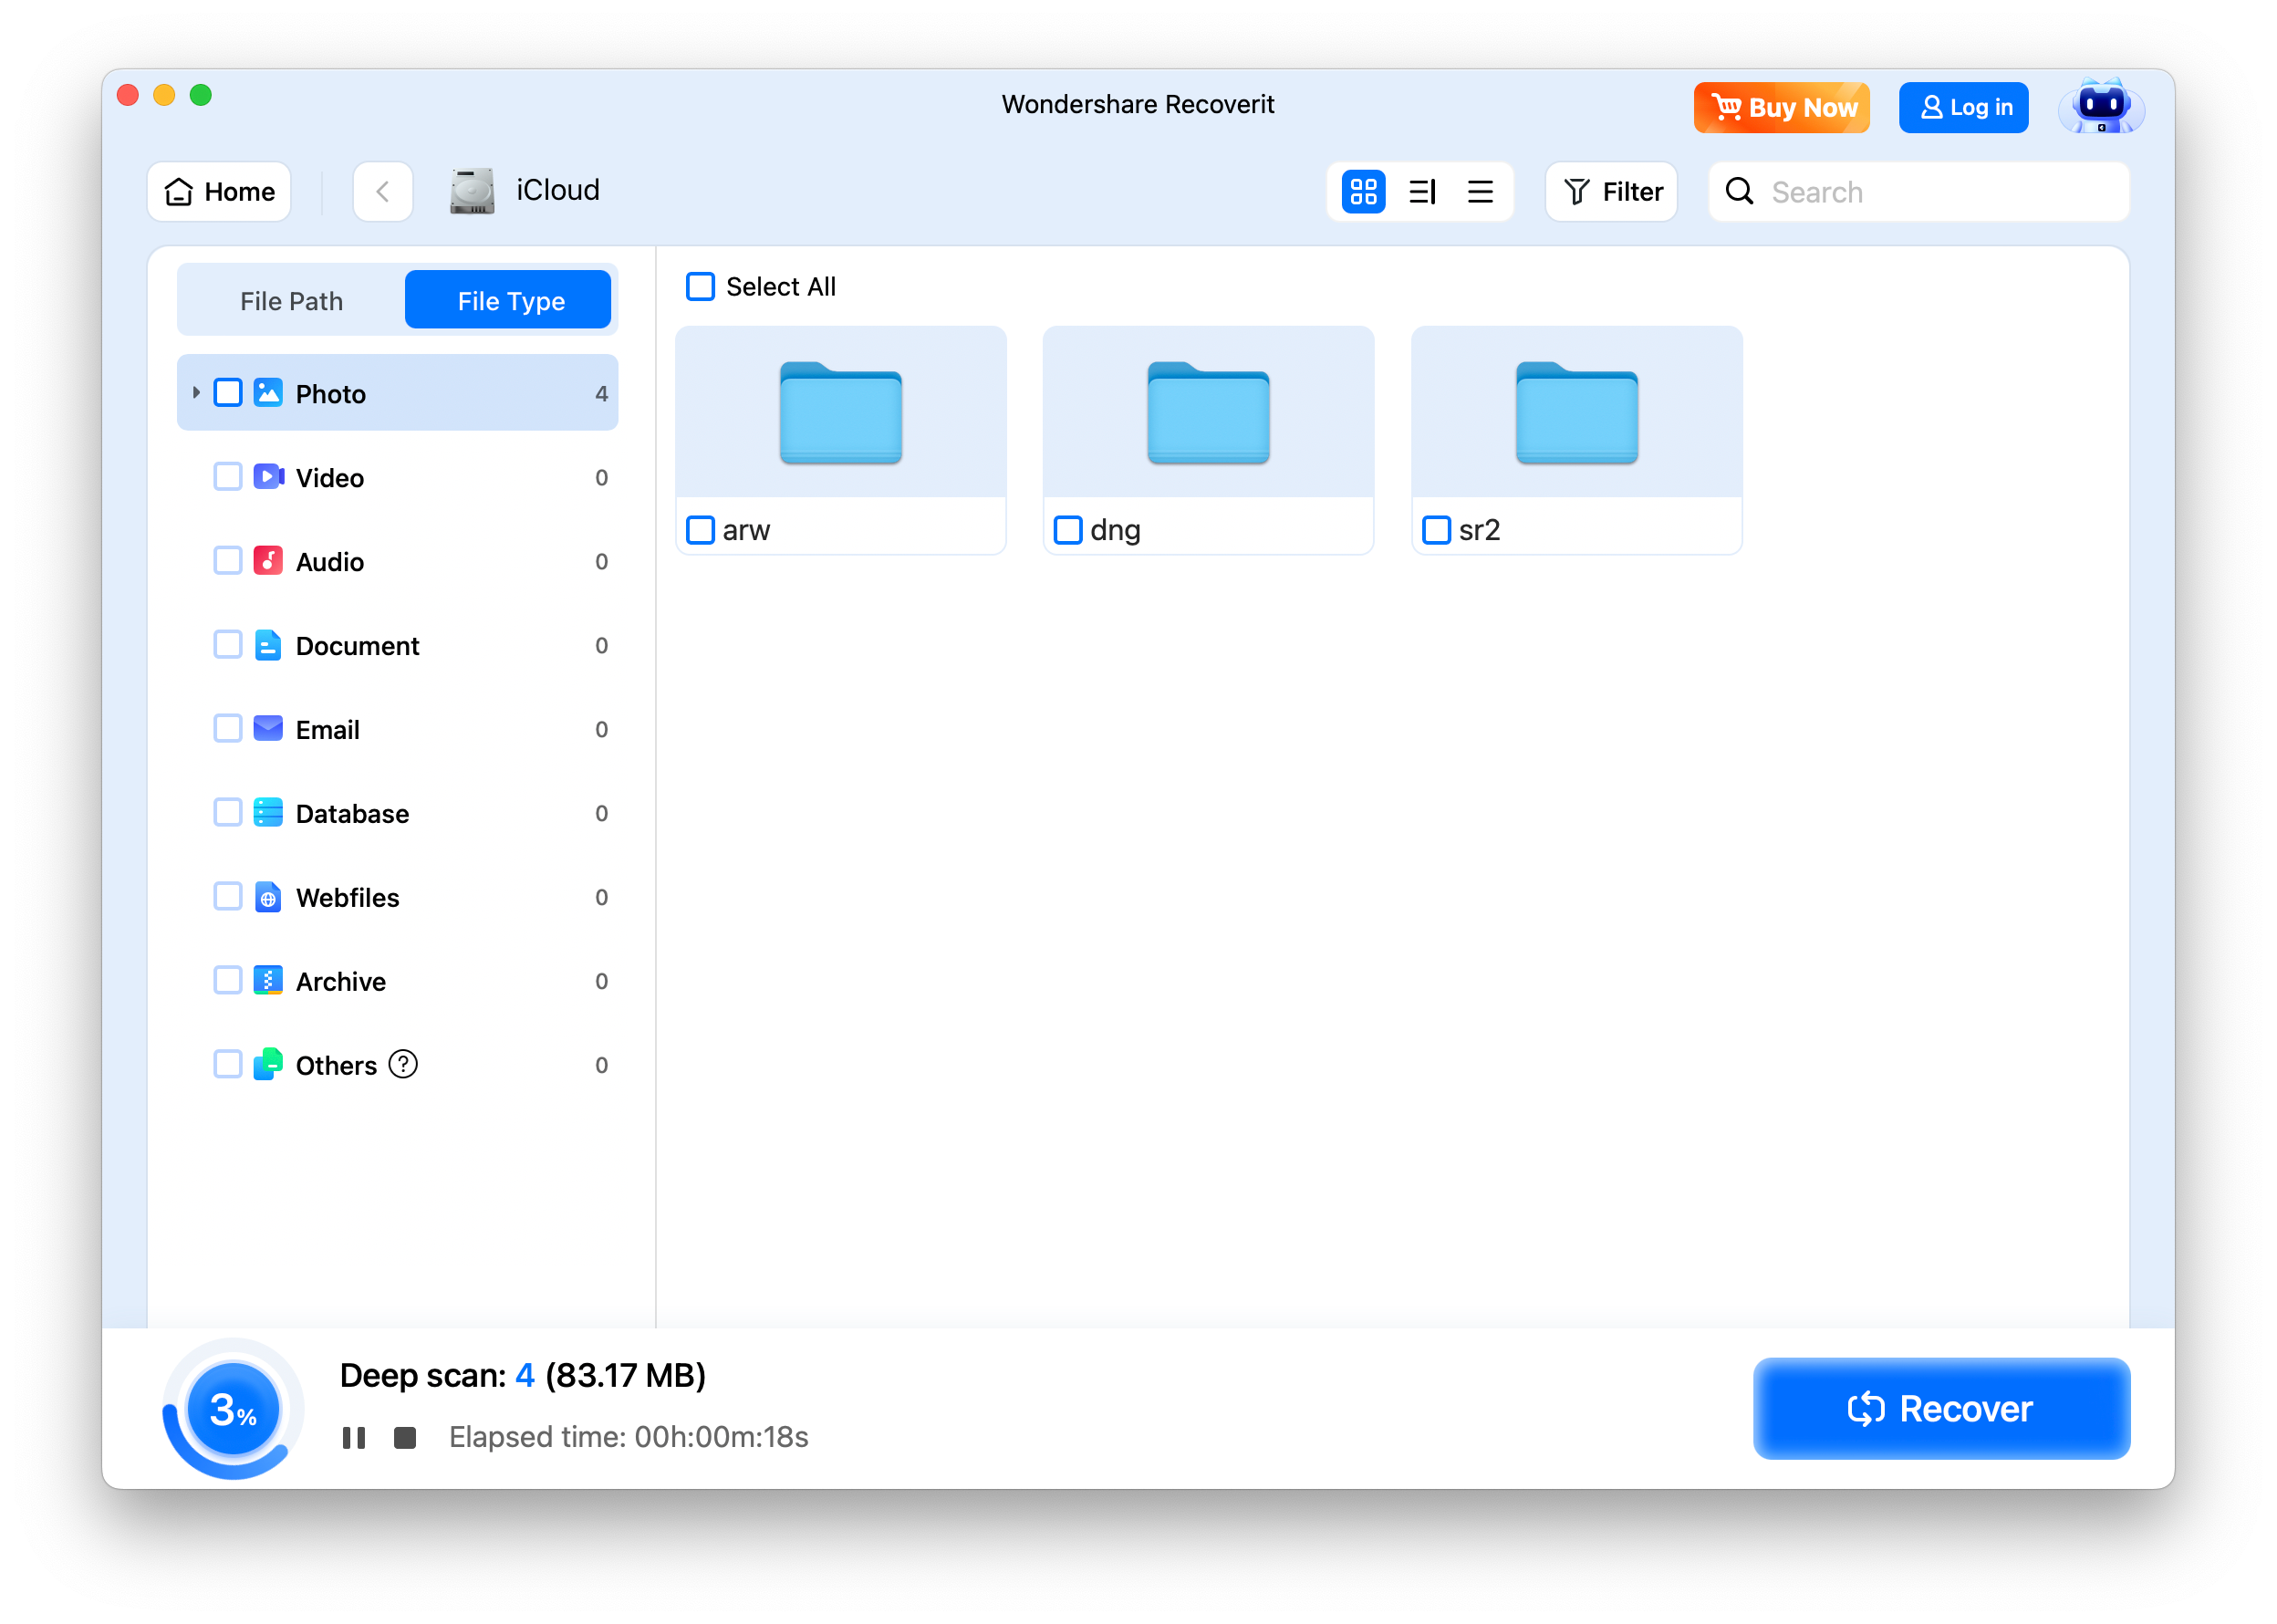Click the Email category icon
The height and width of the screenshot is (1624, 2277).
[x=268, y=729]
